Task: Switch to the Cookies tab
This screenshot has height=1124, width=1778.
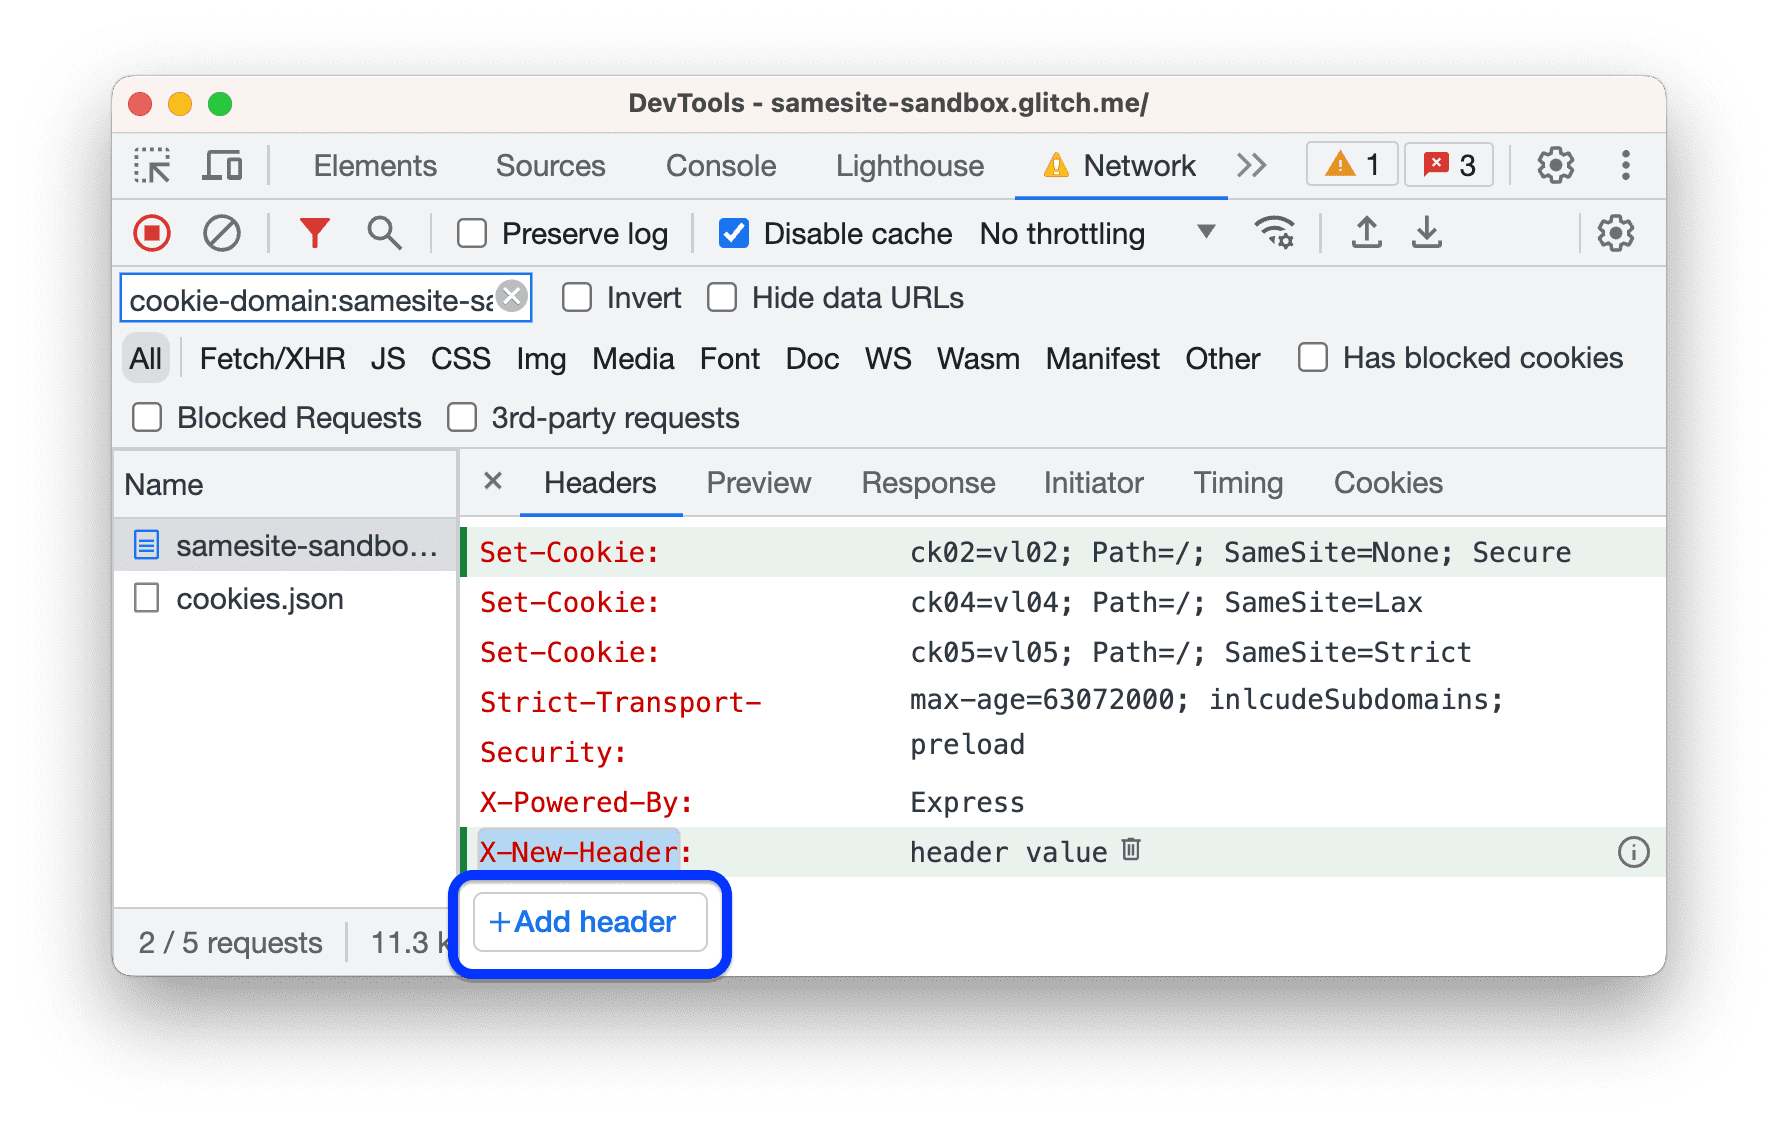Action: 1388,483
